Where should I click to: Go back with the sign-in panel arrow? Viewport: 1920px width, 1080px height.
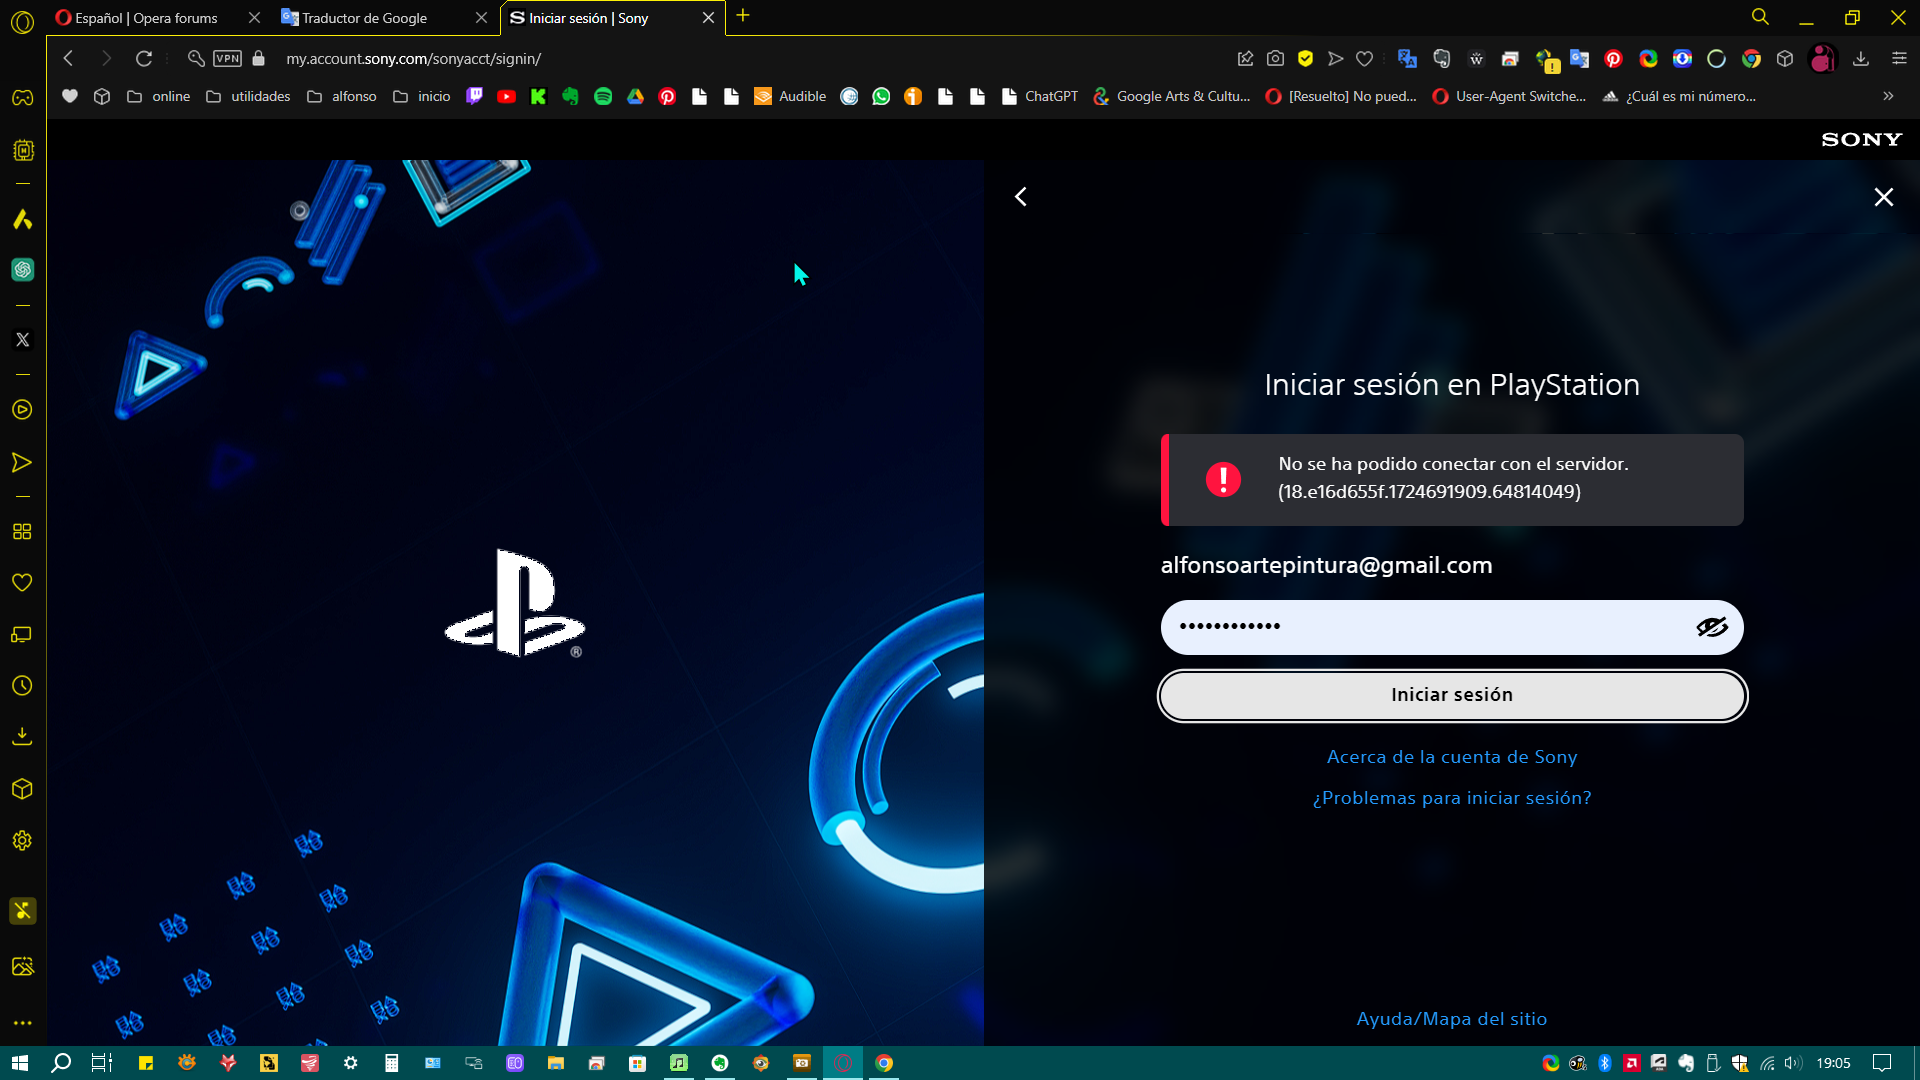click(x=1021, y=197)
